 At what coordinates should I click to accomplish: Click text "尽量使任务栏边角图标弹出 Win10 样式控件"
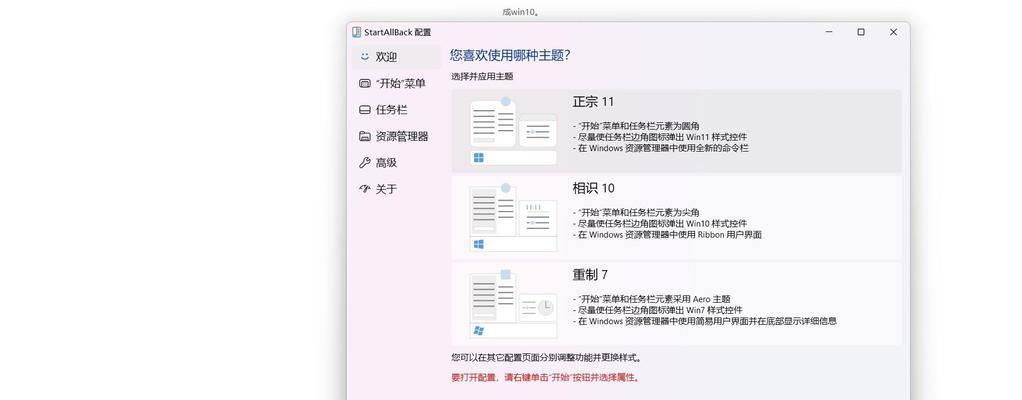pos(660,223)
